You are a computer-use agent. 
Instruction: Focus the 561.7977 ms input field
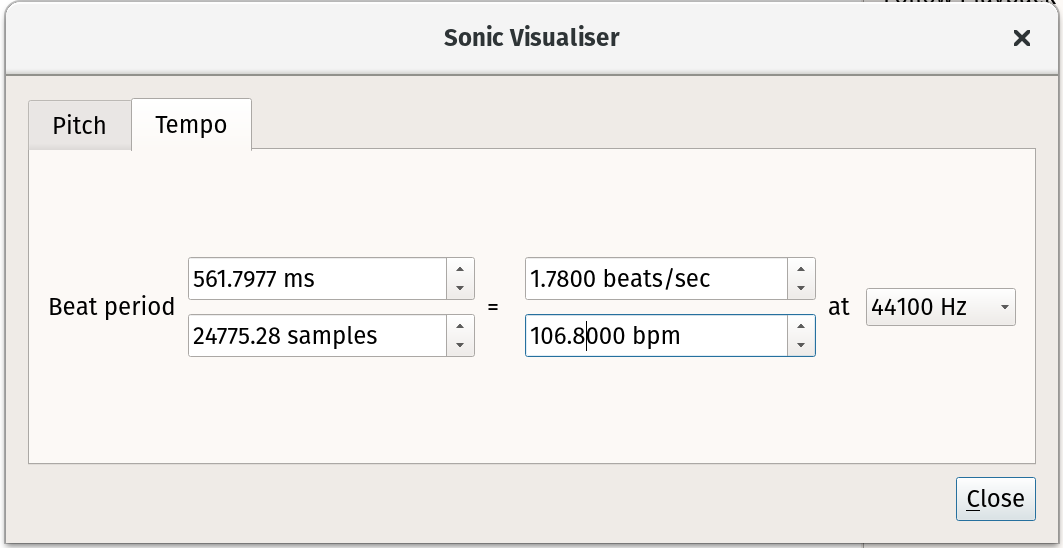315,279
